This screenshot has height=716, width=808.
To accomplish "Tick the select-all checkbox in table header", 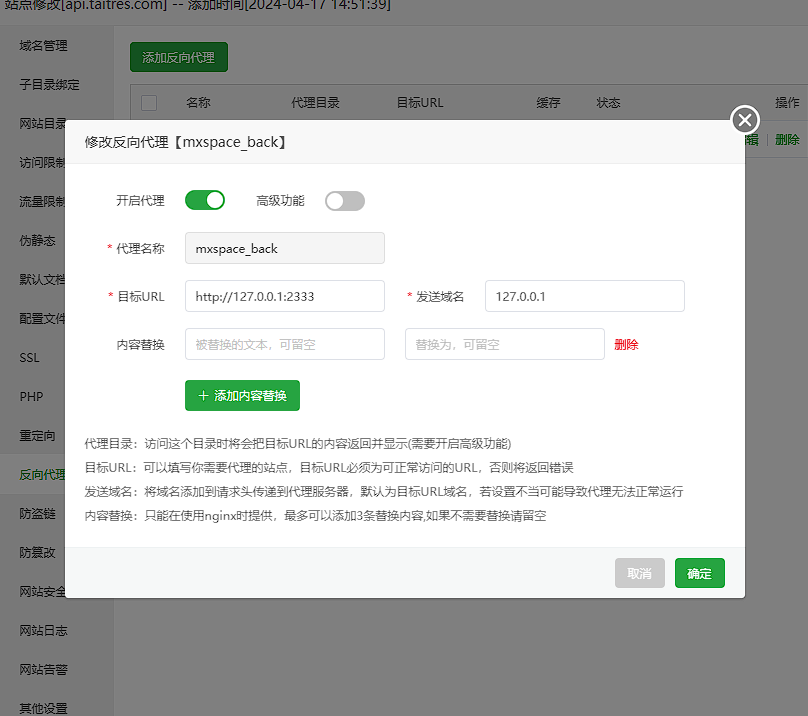I will 149,103.
